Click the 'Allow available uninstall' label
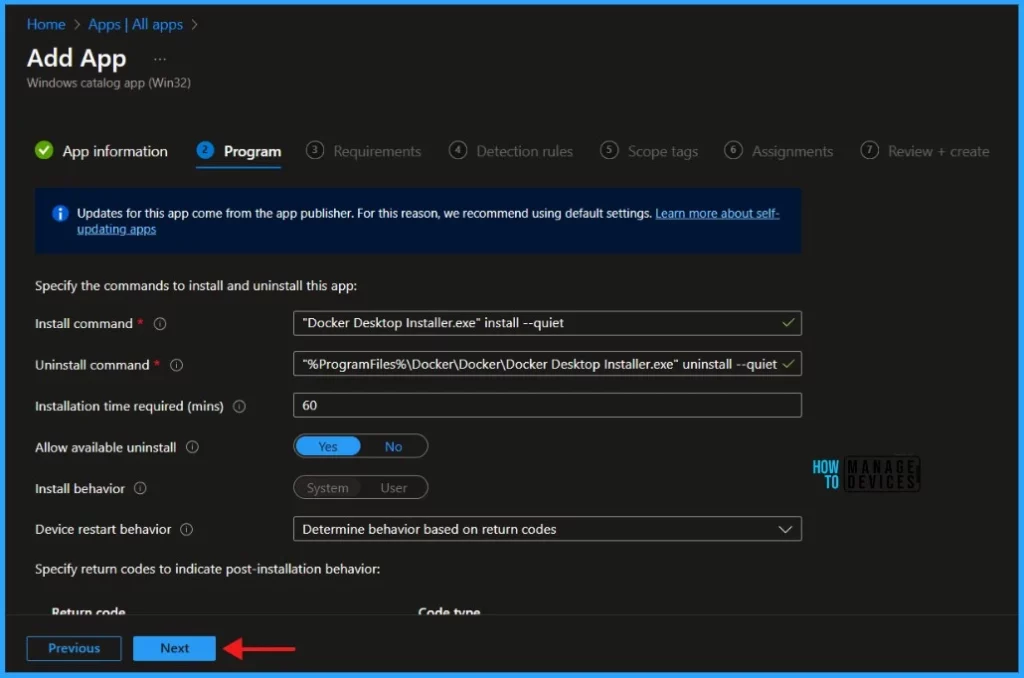The image size is (1024, 678). 106,447
